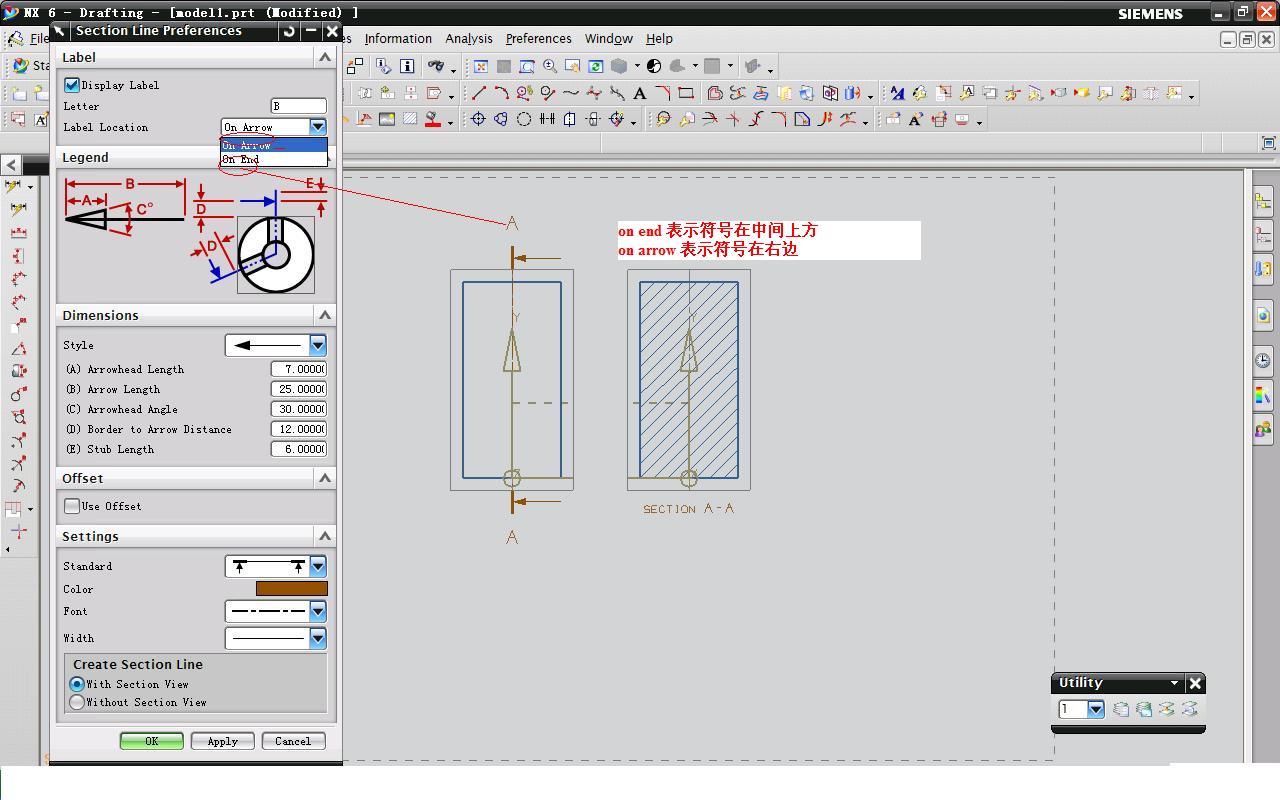Select the Without Section View radio button
The image size is (1280, 800).
[x=77, y=702]
